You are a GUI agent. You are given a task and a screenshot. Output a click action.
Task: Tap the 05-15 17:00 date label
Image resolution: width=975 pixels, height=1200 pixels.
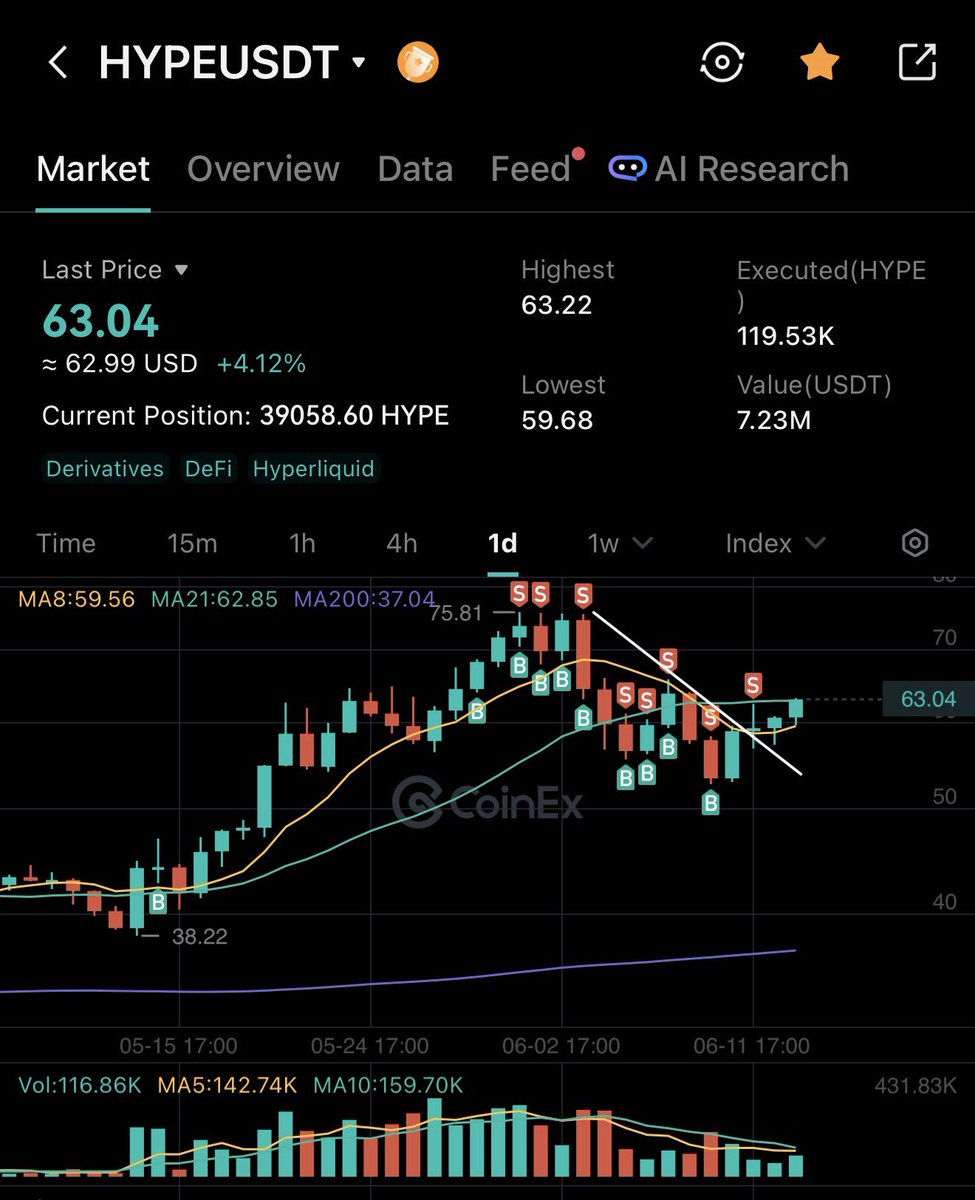[x=178, y=1046]
